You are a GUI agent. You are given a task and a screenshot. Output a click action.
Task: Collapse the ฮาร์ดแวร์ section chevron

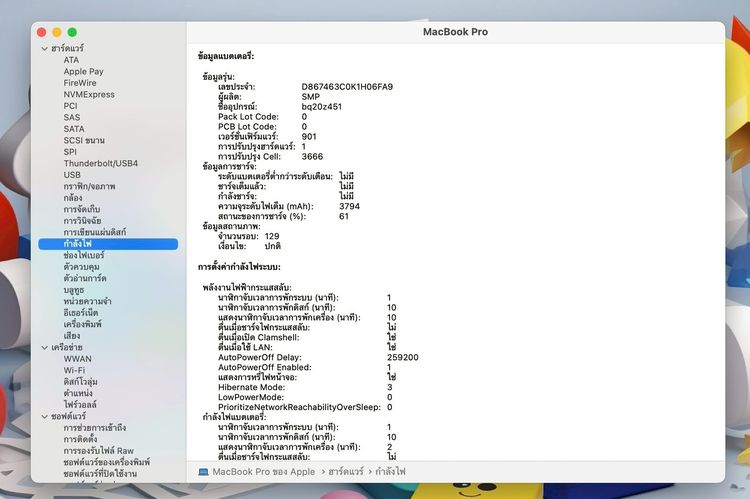(44, 49)
